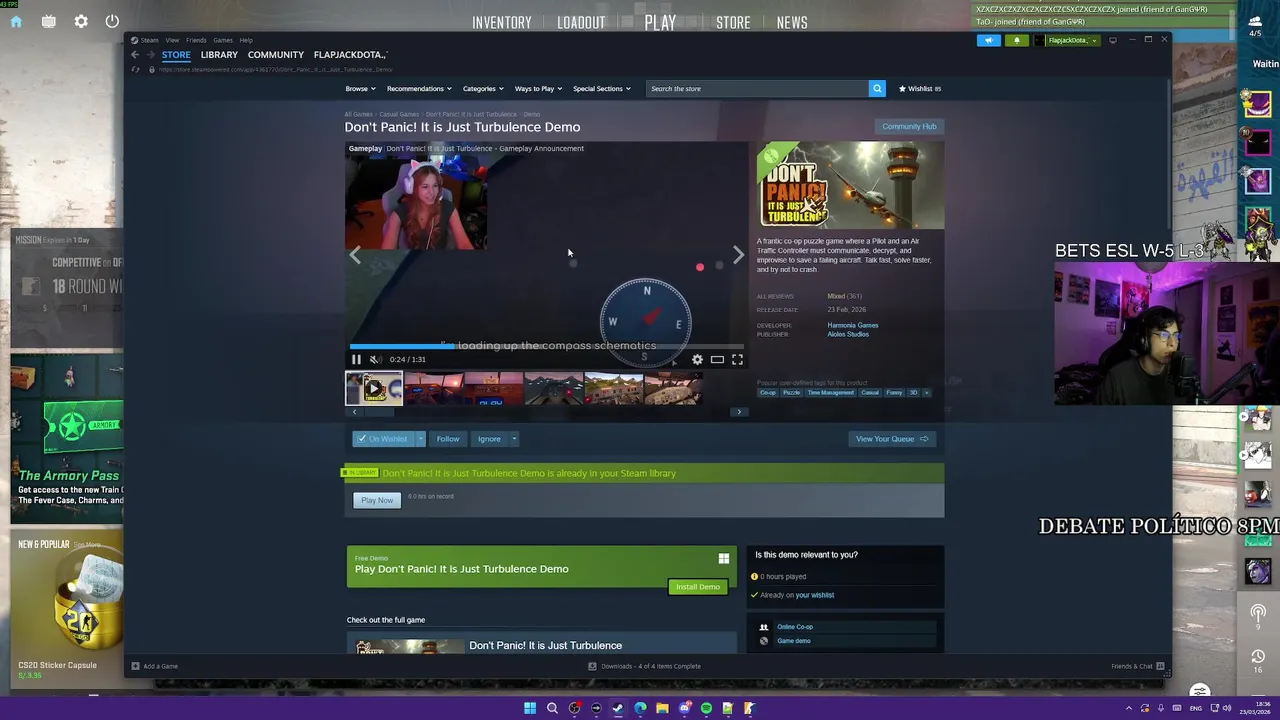
Task: Pause the gameplay trailer video
Action: coord(356,359)
